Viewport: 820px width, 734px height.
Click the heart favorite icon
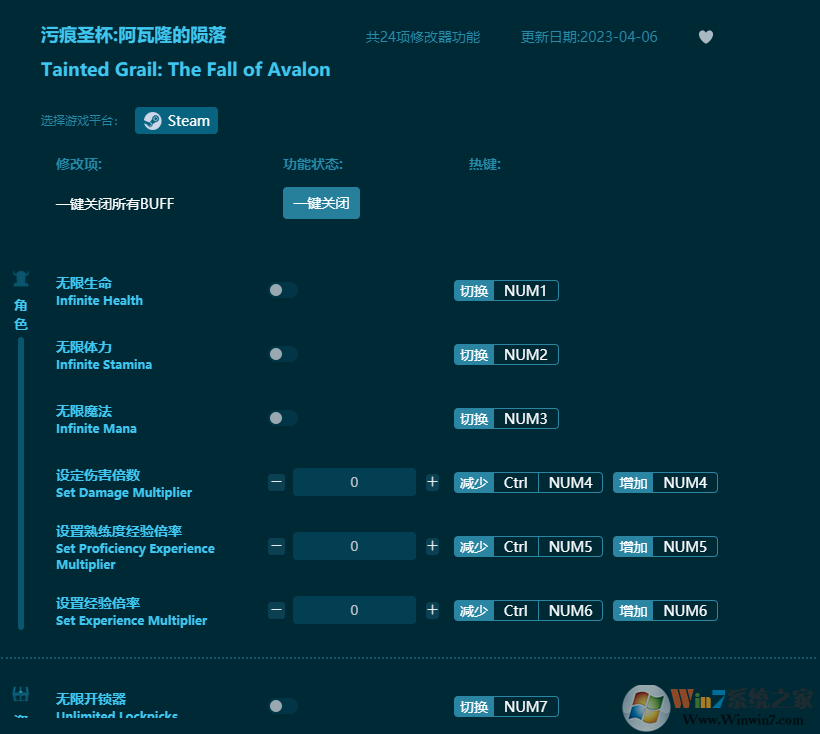pos(706,37)
